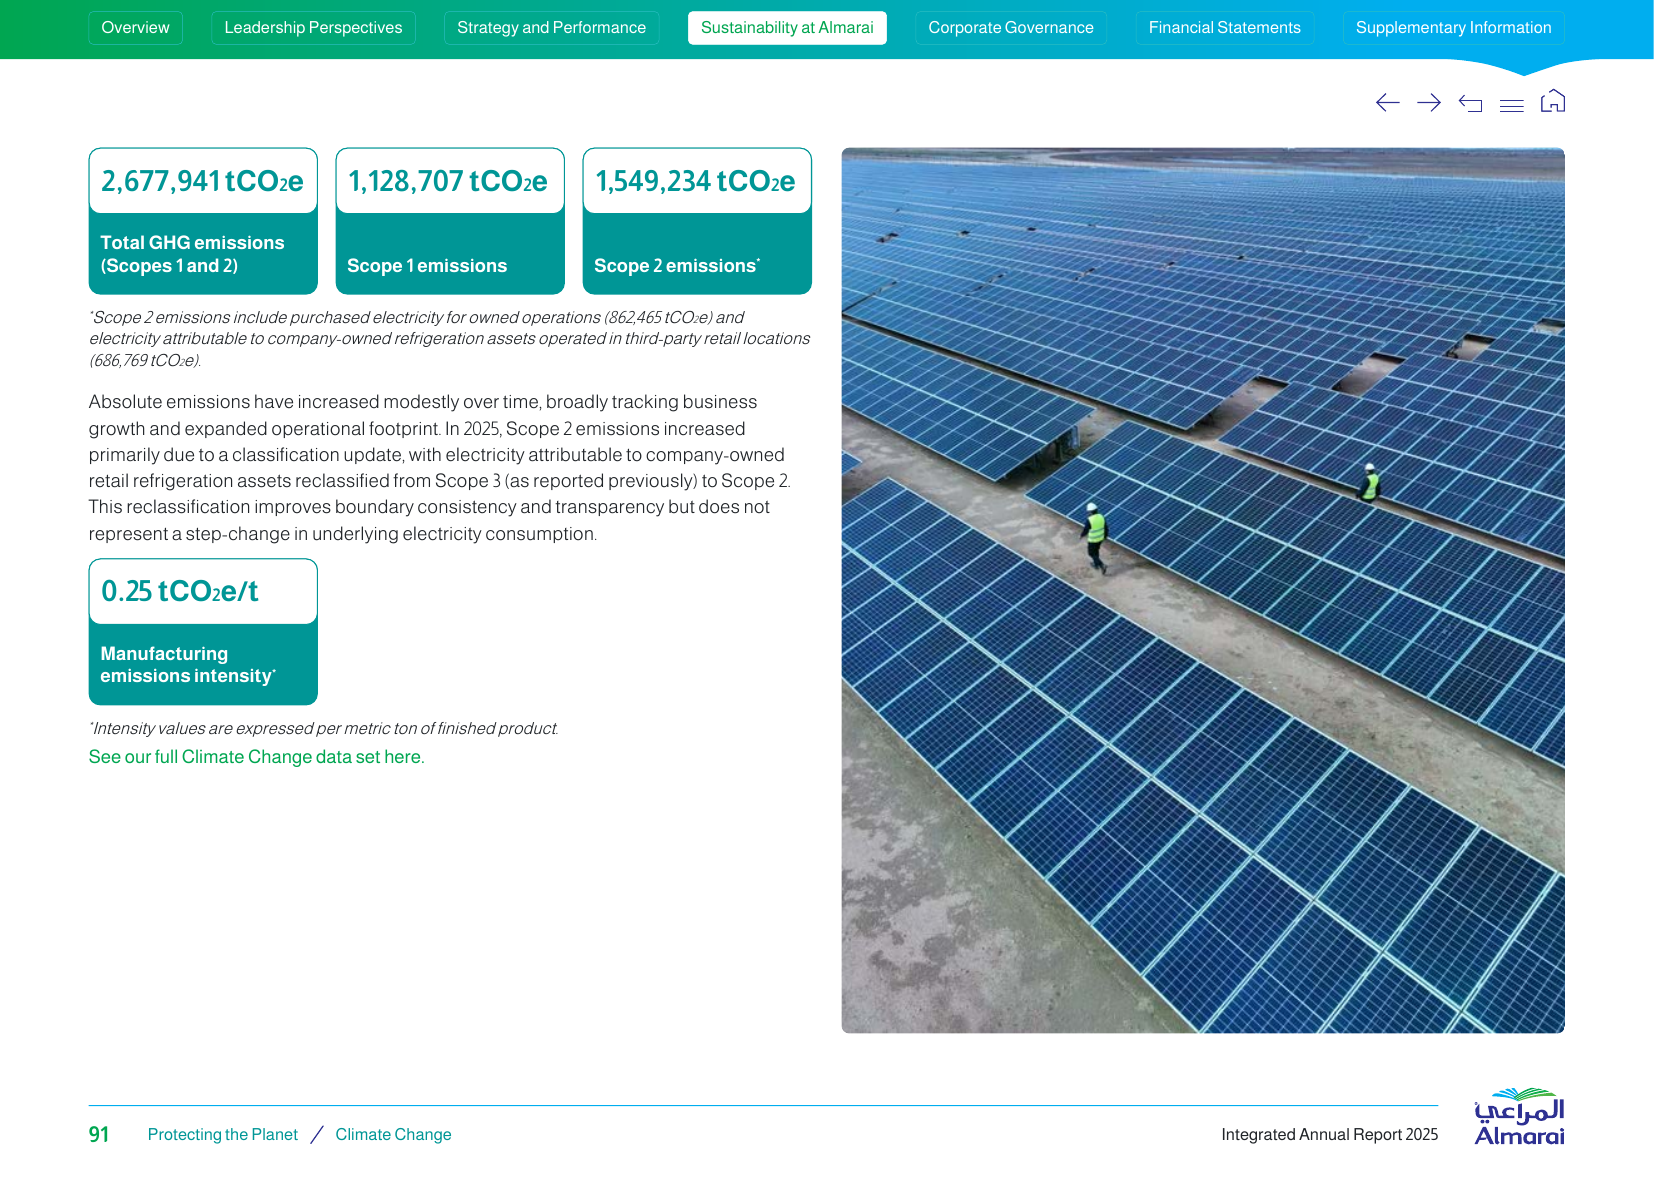The height and width of the screenshot is (1182, 1654).
Task: Click the 1,128,707 tCO2e value
Action: coord(448,181)
